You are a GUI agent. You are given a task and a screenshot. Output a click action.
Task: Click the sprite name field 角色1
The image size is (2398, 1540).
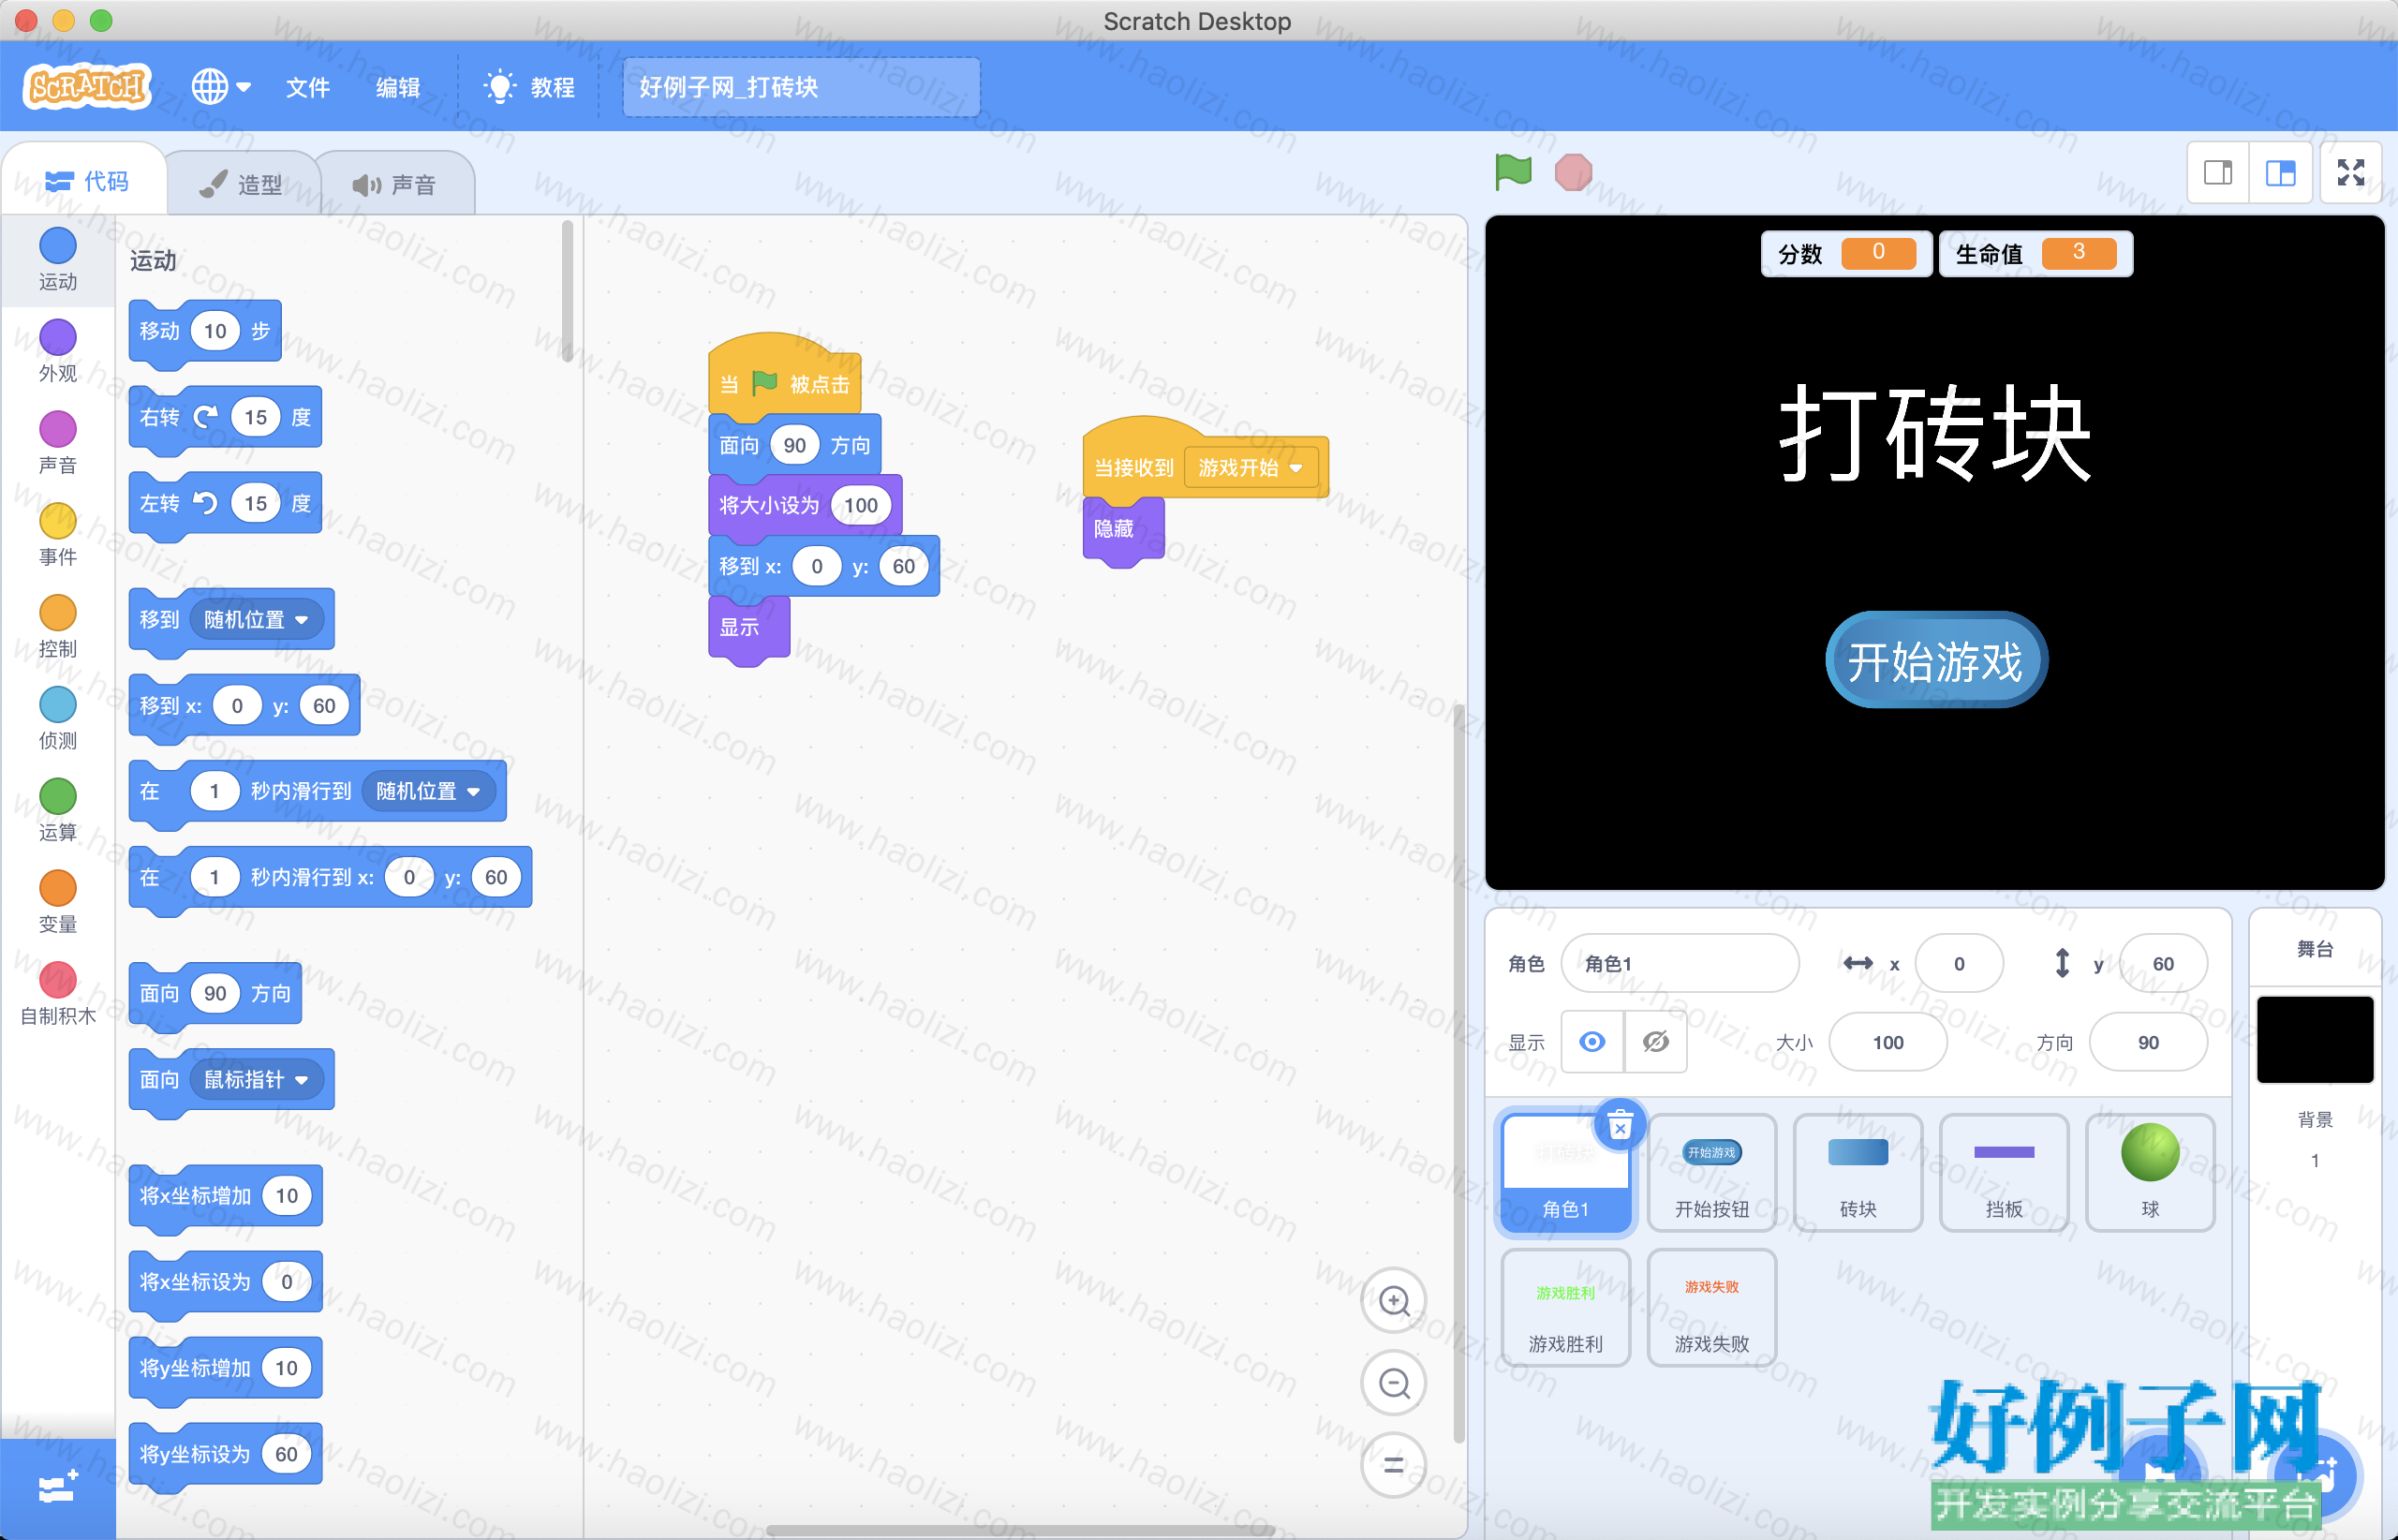tap(1680, 964)
